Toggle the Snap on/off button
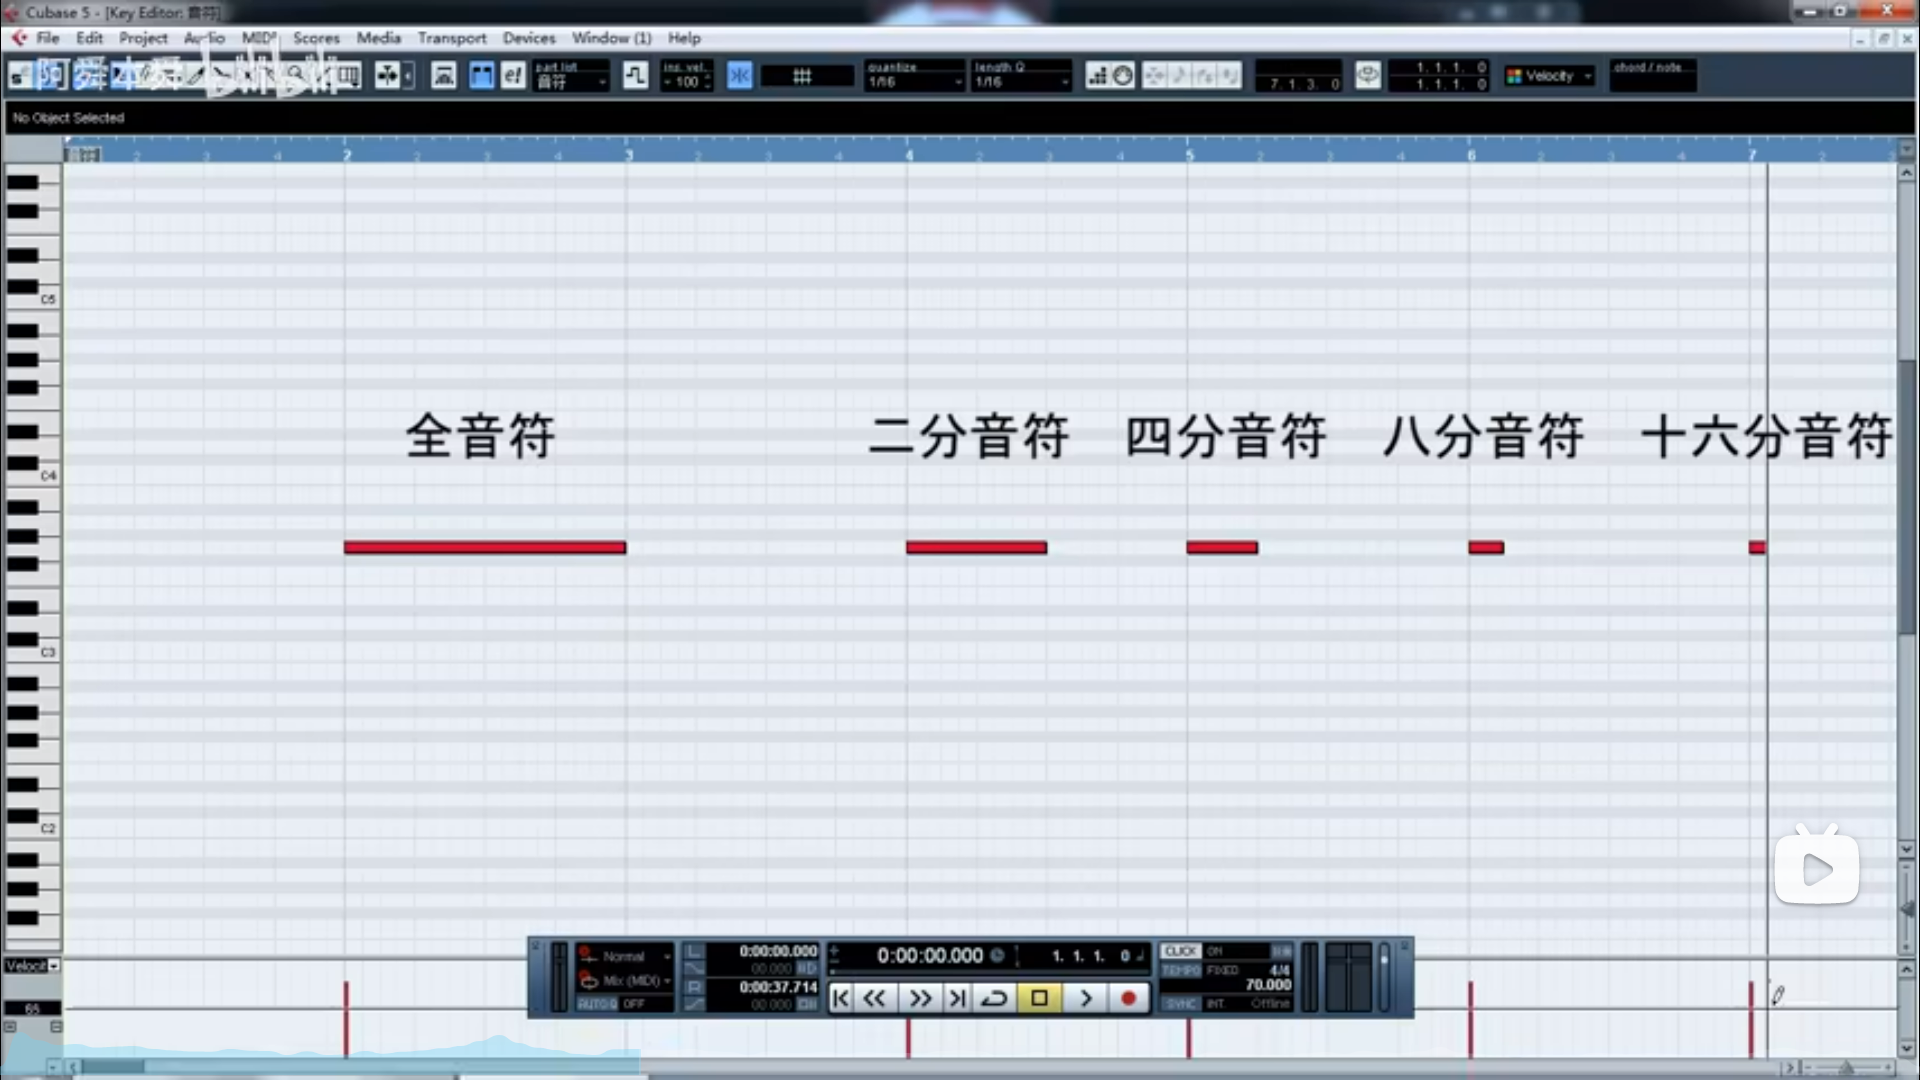1920x1080 pixels. click(739, 76)
